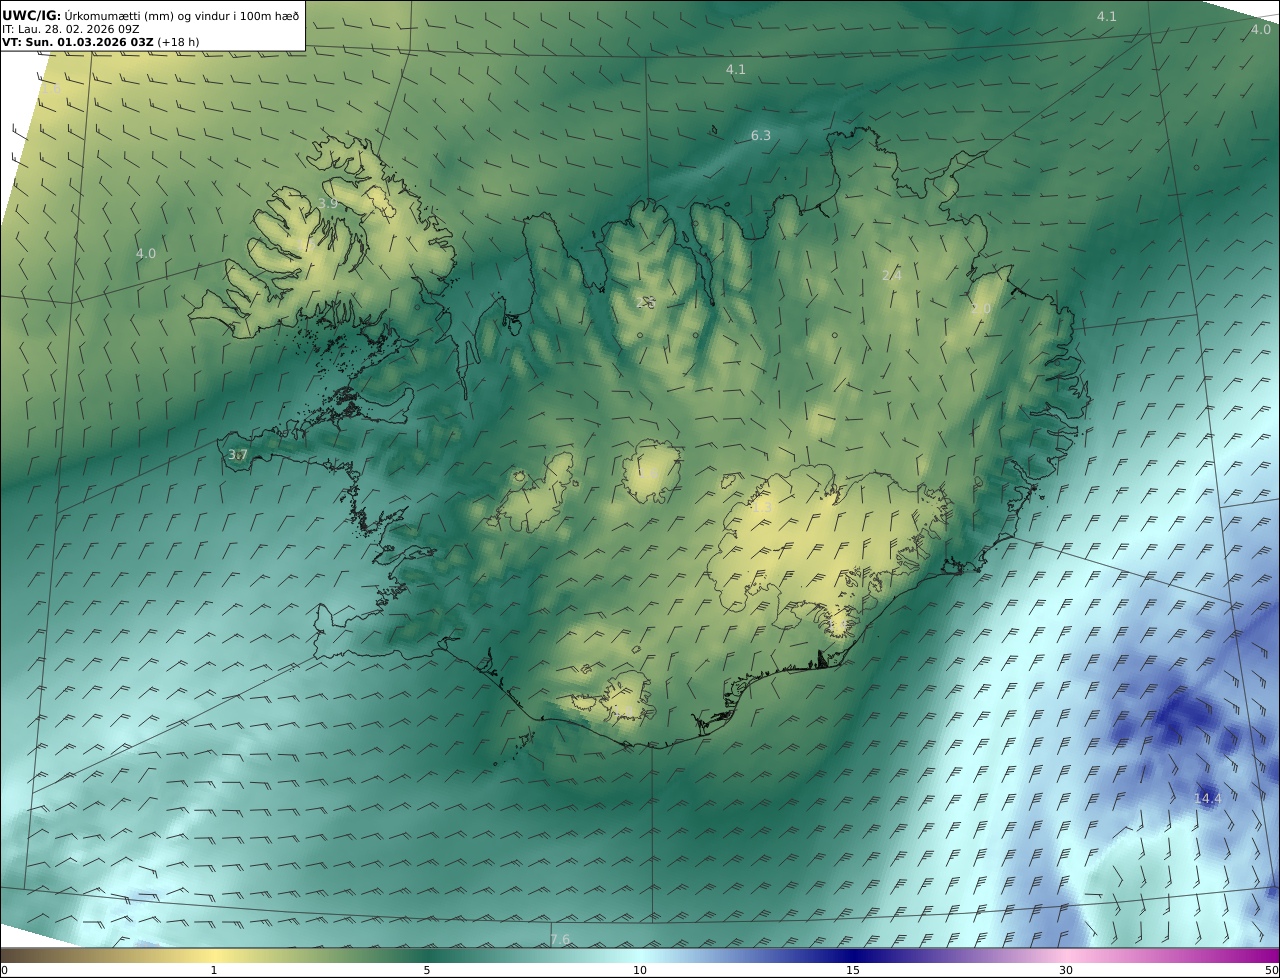Click the '15' tick label on the color scale

click(853, 970)
